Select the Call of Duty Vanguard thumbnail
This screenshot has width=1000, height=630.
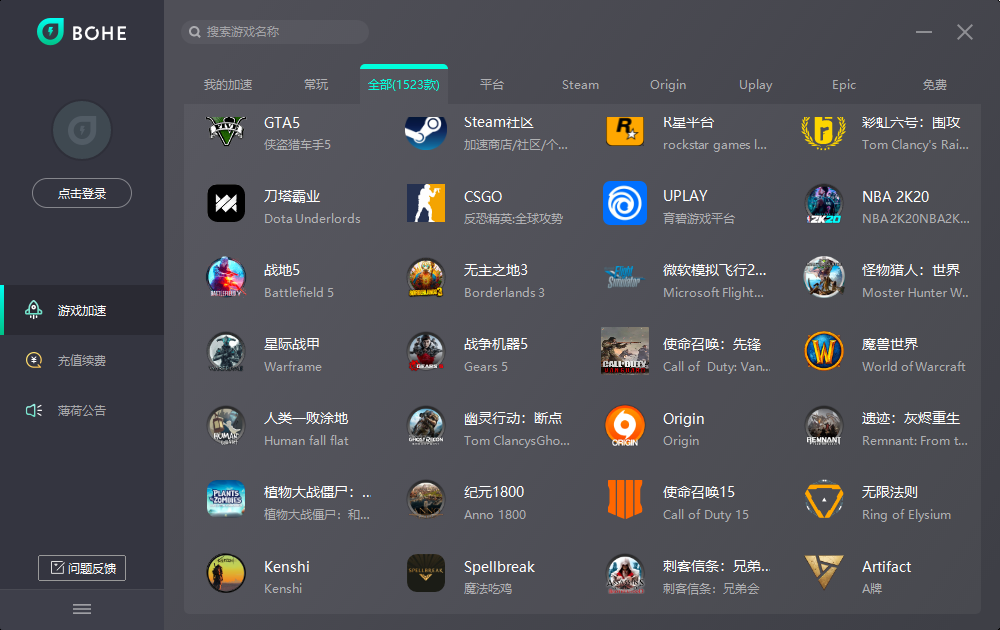click(624, 351)
